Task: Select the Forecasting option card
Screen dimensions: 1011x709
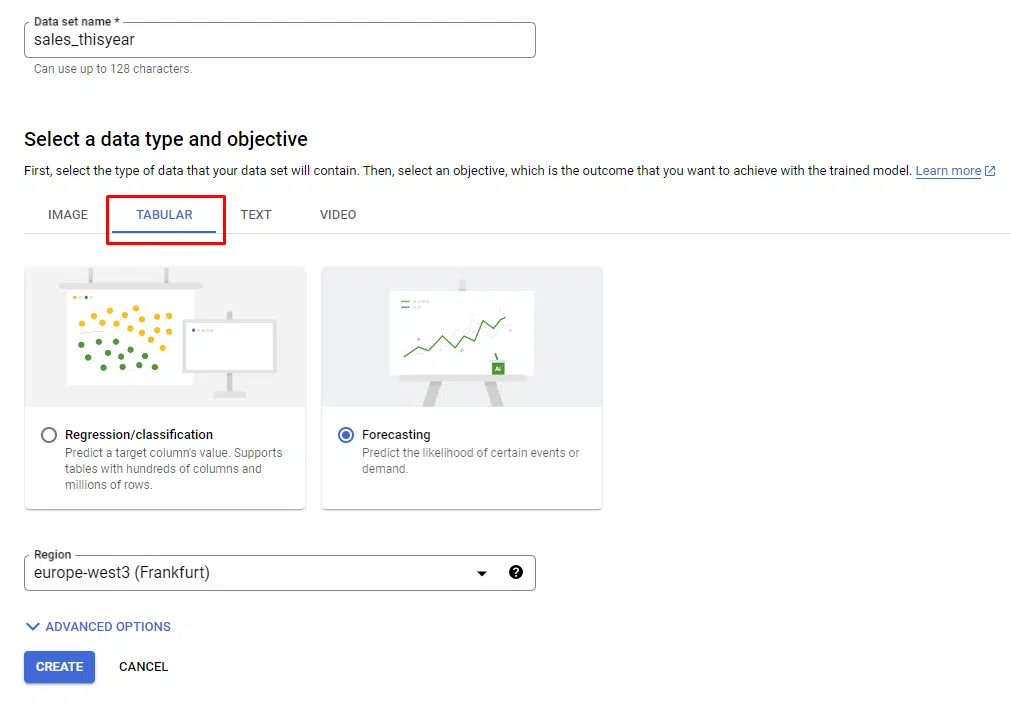Action: pos(461,387)
